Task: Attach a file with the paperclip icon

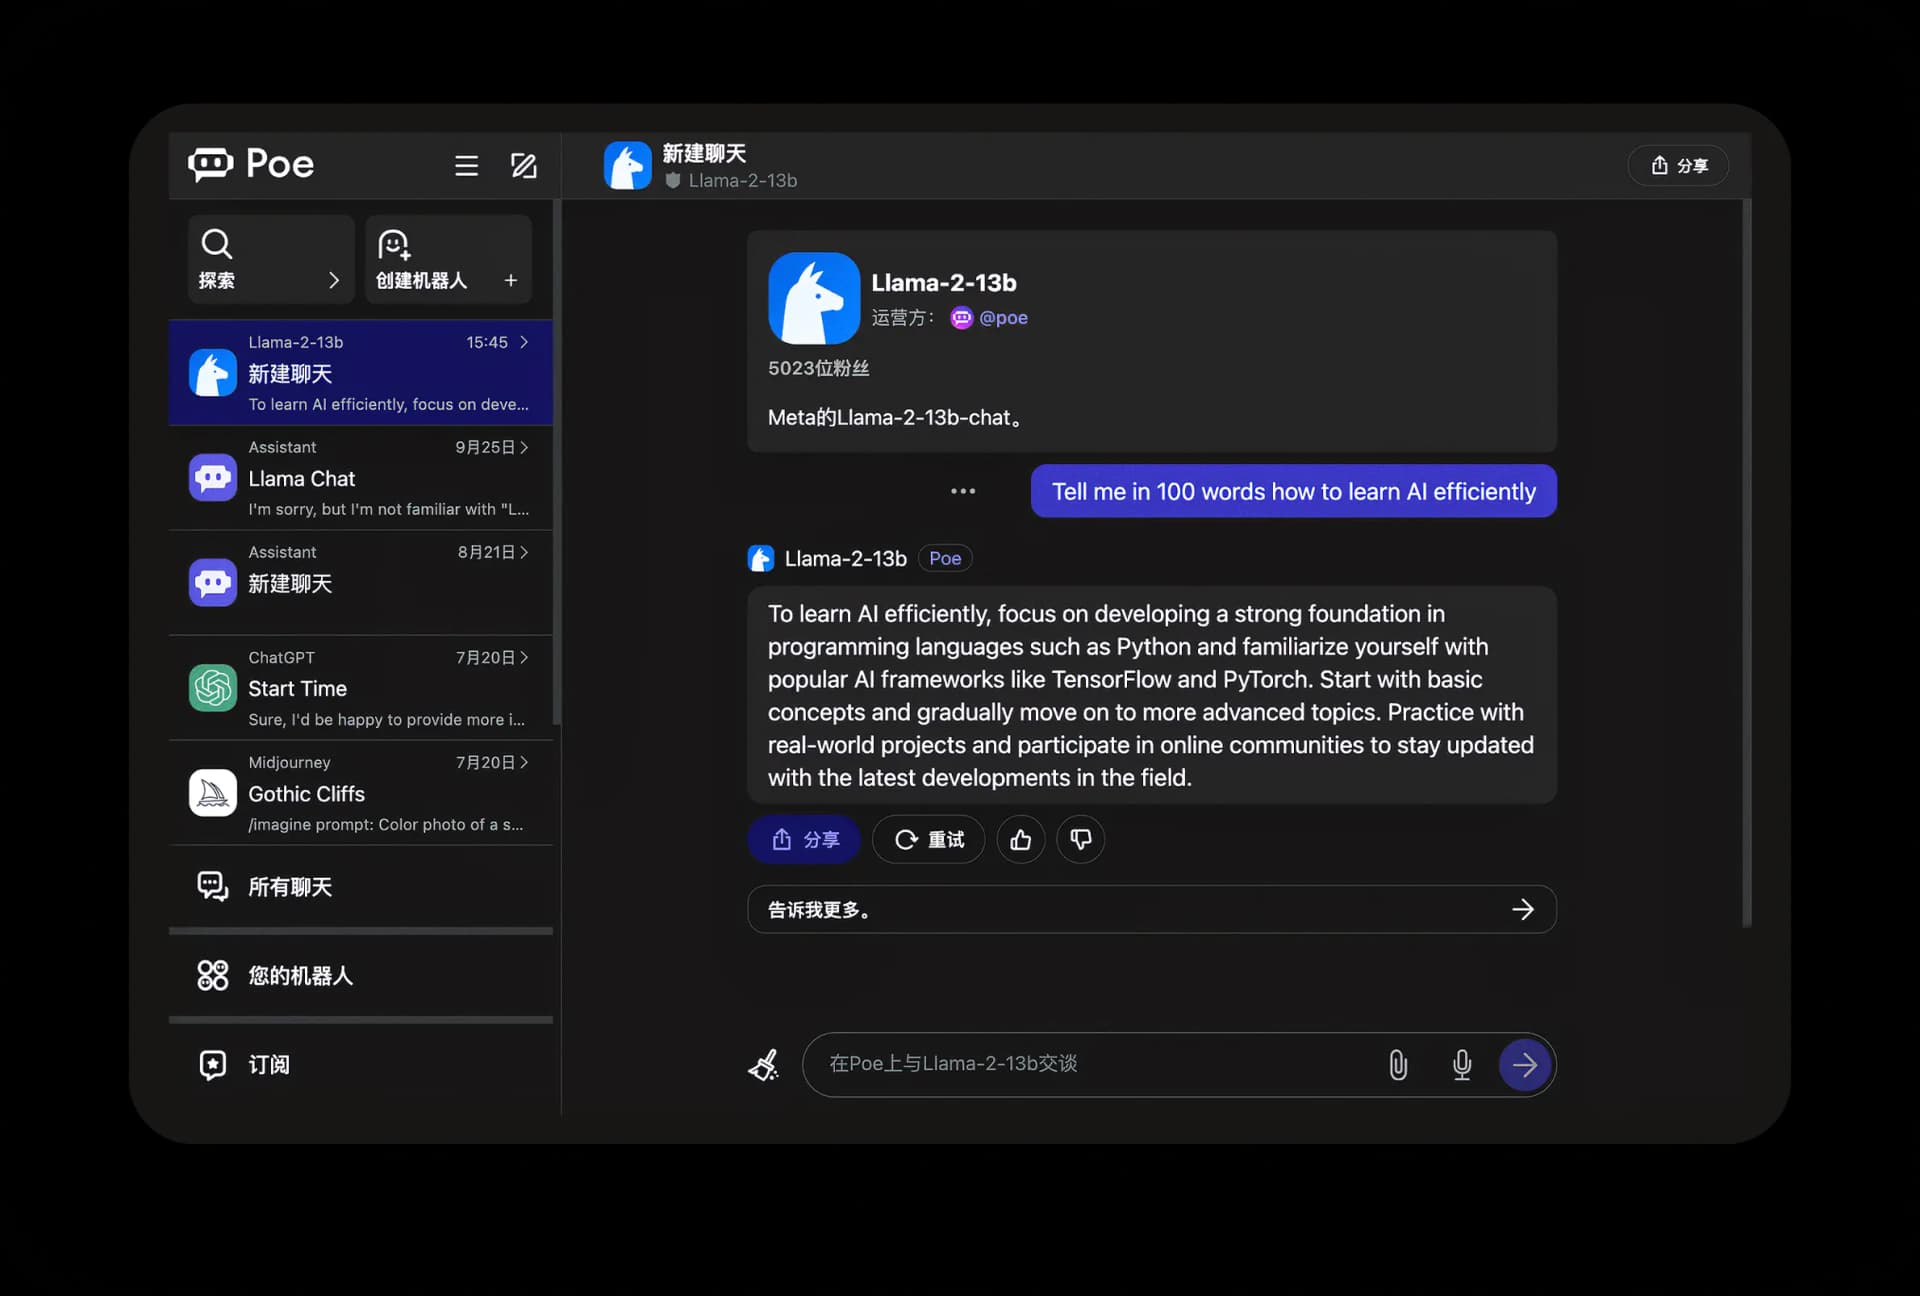Action: [x=1398, y=1065]
